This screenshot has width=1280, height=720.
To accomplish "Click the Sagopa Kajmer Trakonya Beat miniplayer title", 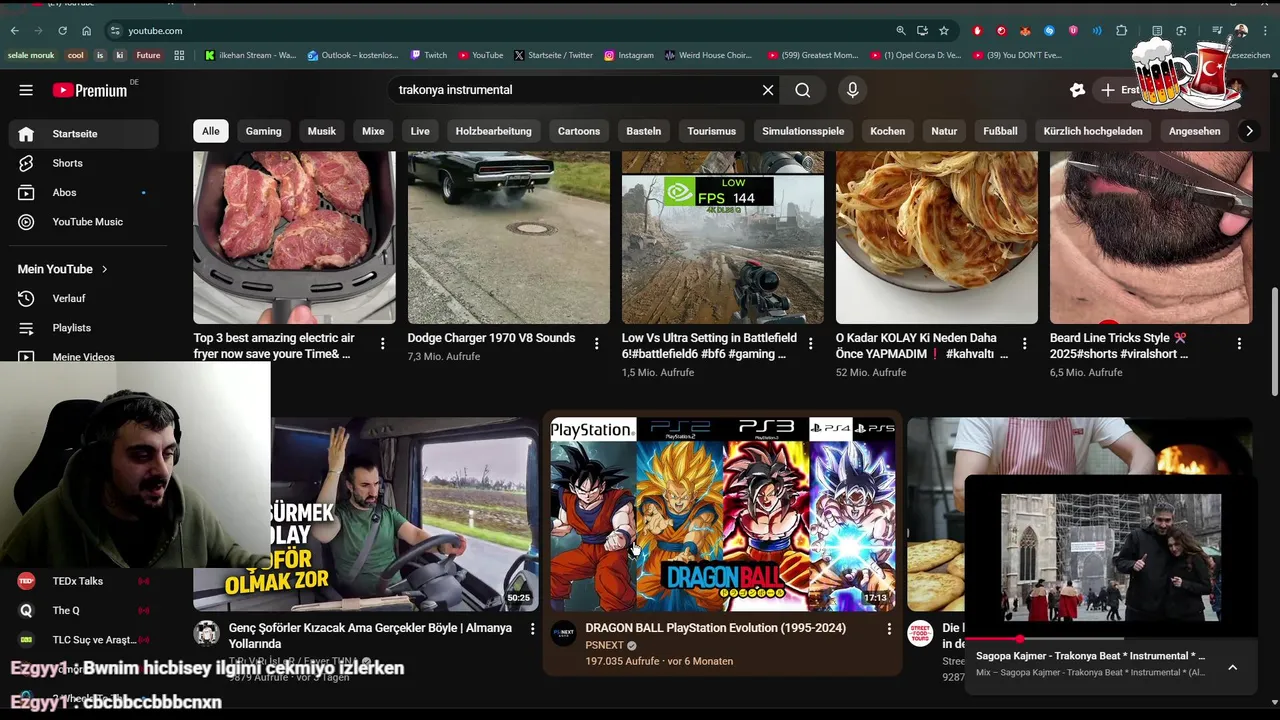I will coord(1090,656).
